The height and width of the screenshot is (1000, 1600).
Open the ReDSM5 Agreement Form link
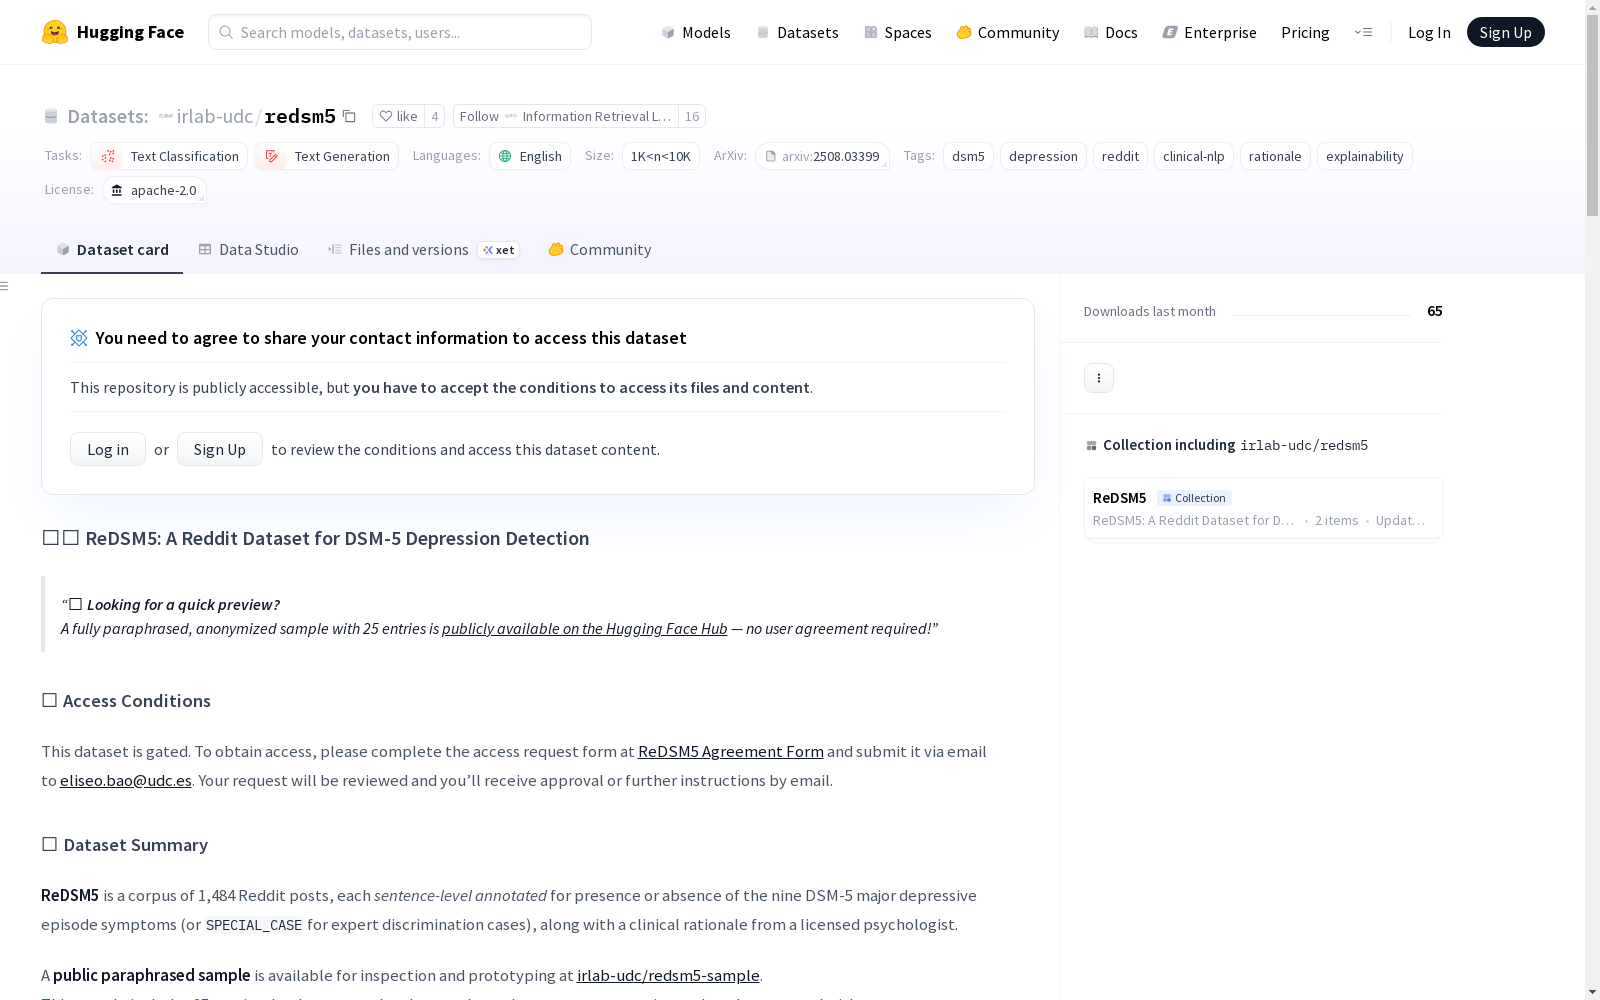coord(731,751)
